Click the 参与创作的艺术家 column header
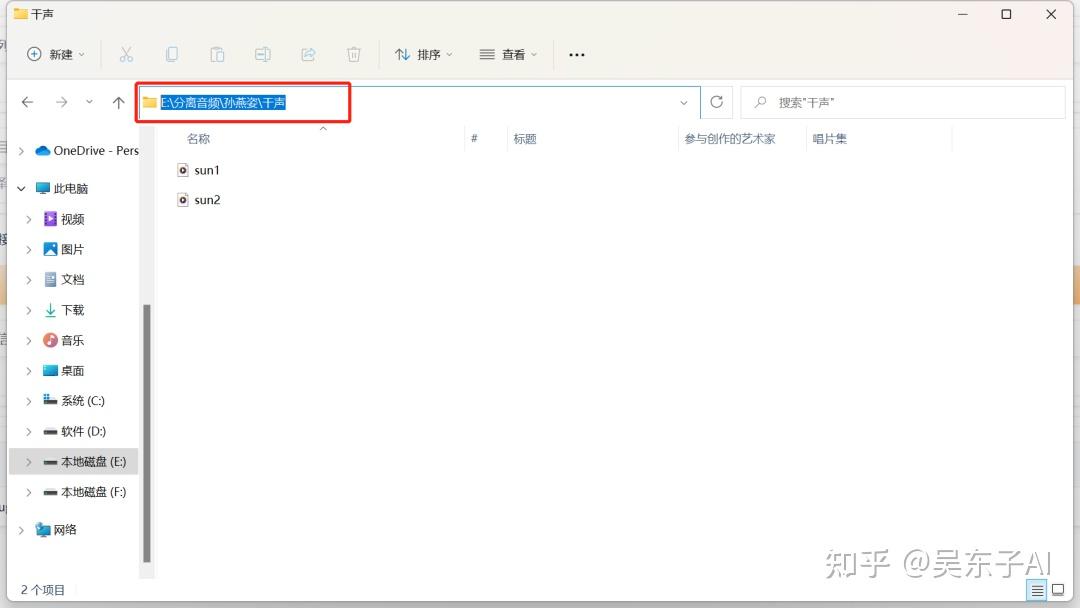 [x=729, y=139]
